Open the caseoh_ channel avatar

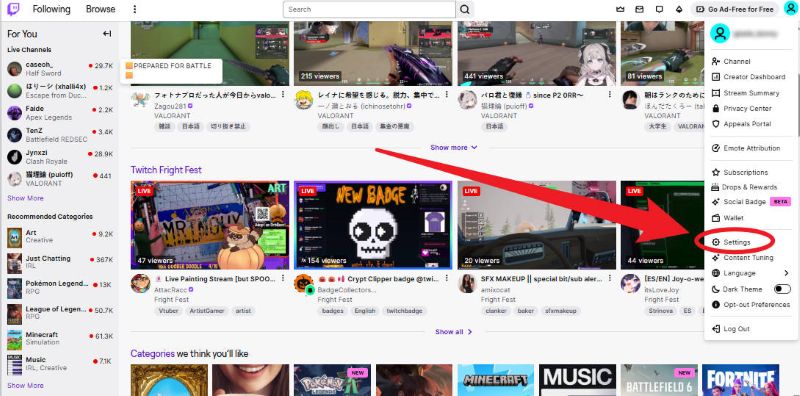[x=14, y=69]
